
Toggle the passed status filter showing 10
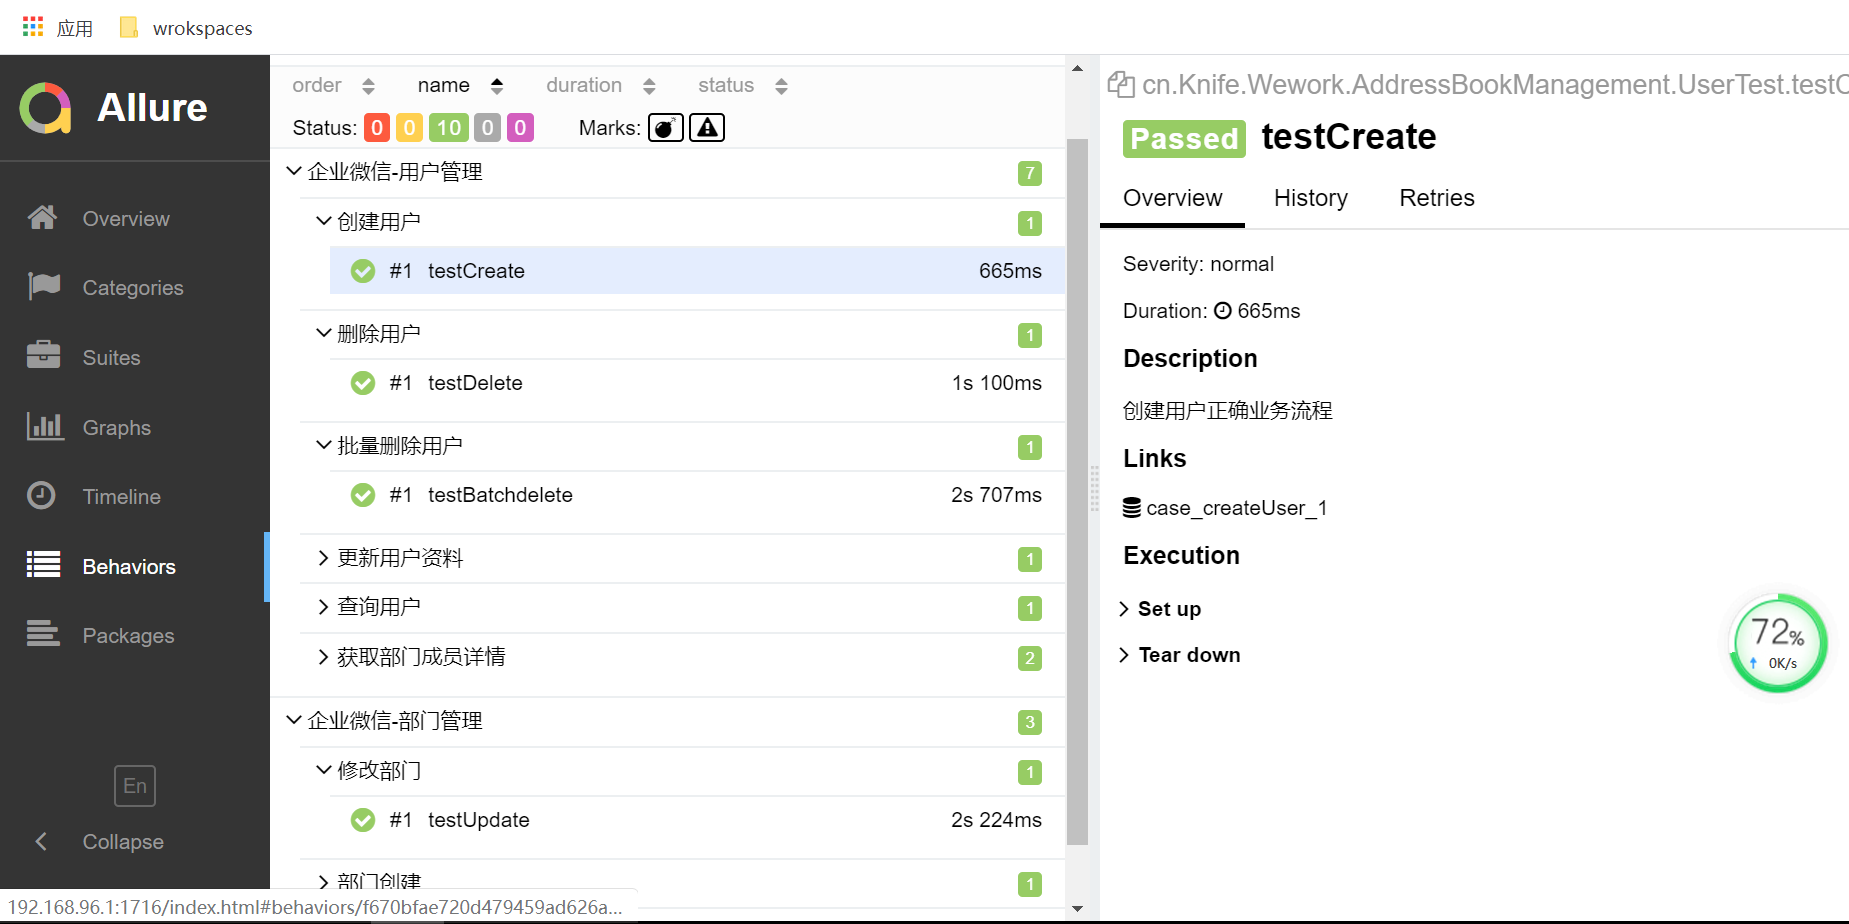pos(449,128)
